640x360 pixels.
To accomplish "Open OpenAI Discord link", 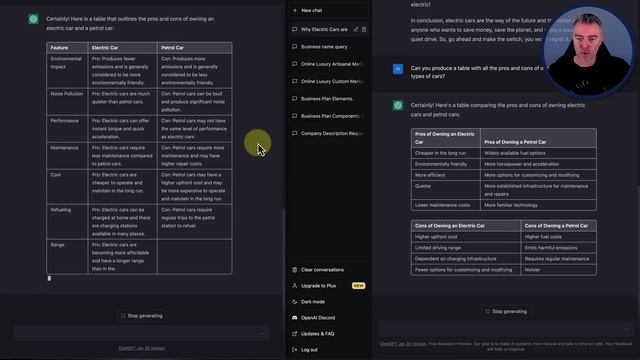I will pos(329,318).
